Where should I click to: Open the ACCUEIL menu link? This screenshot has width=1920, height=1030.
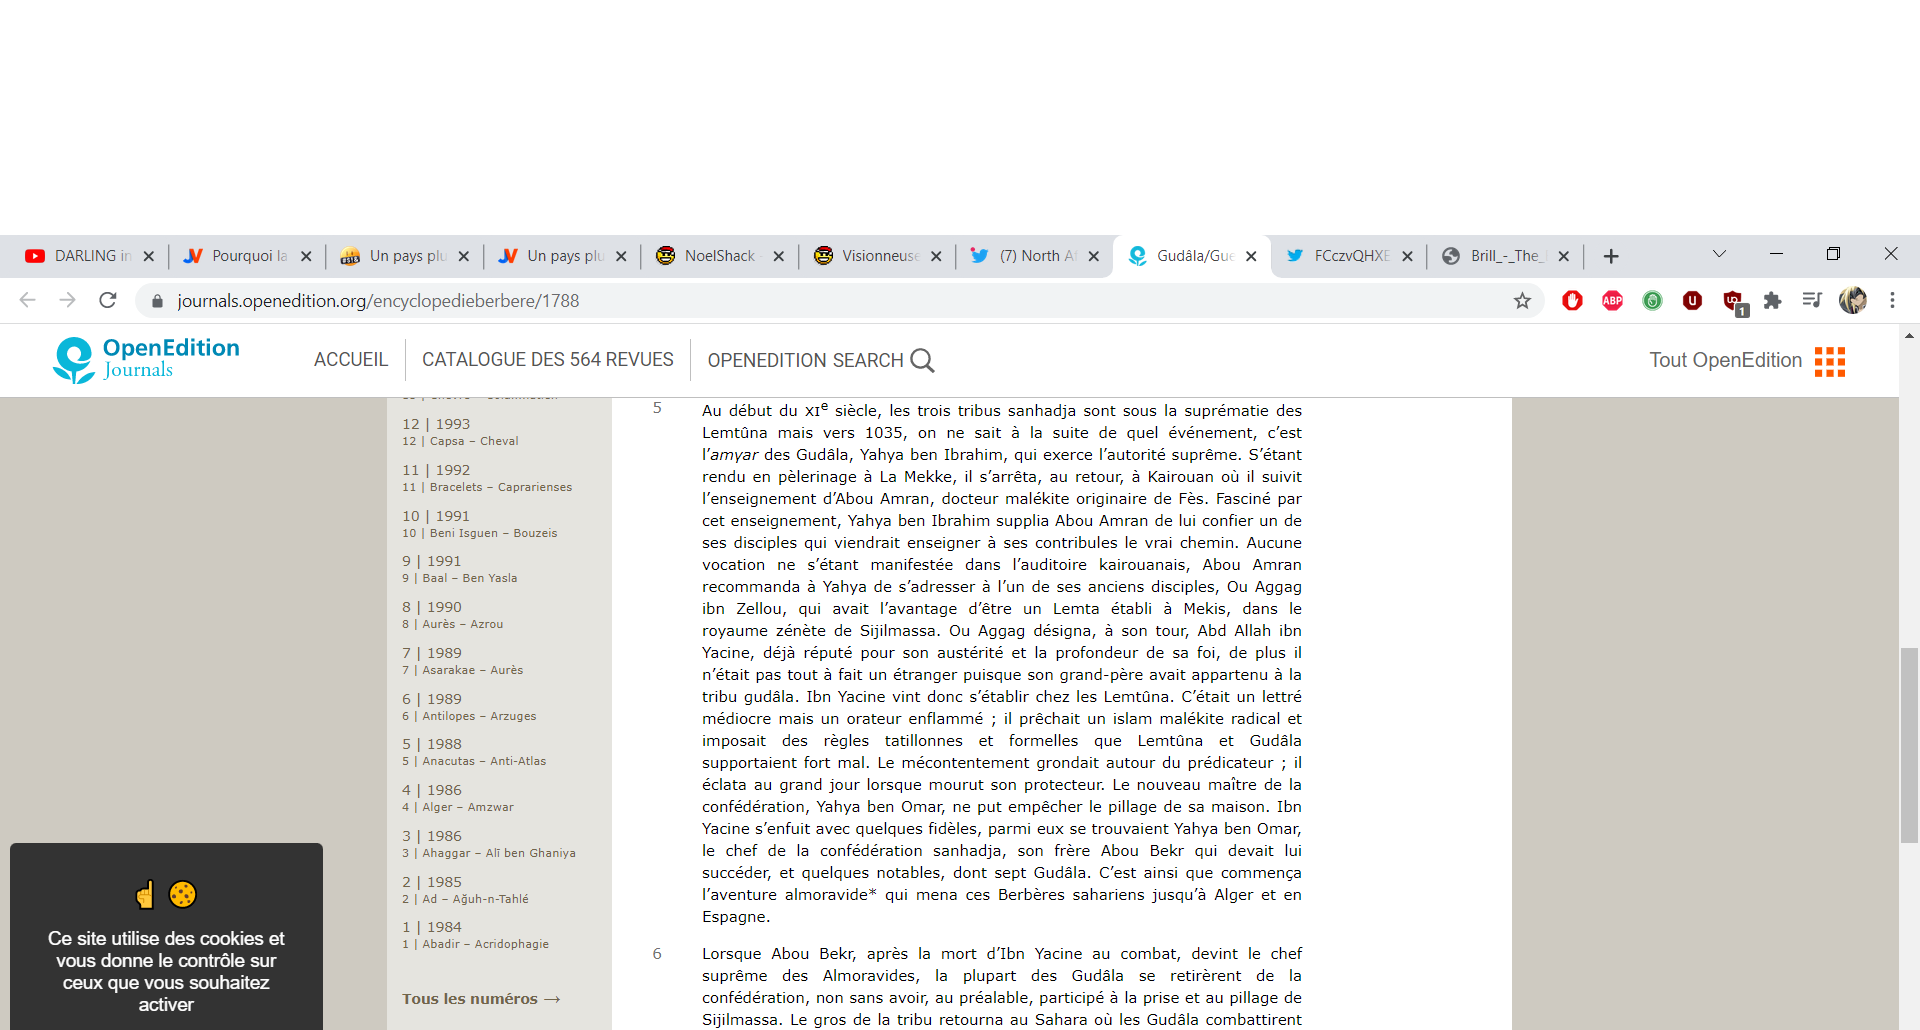point(351,360)
